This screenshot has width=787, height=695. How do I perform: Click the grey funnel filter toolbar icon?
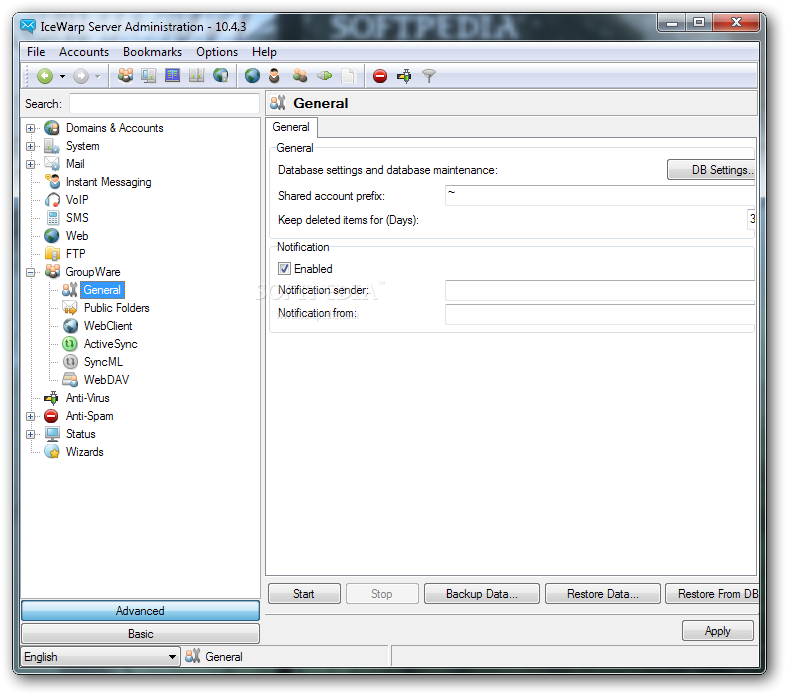[429, 76]
